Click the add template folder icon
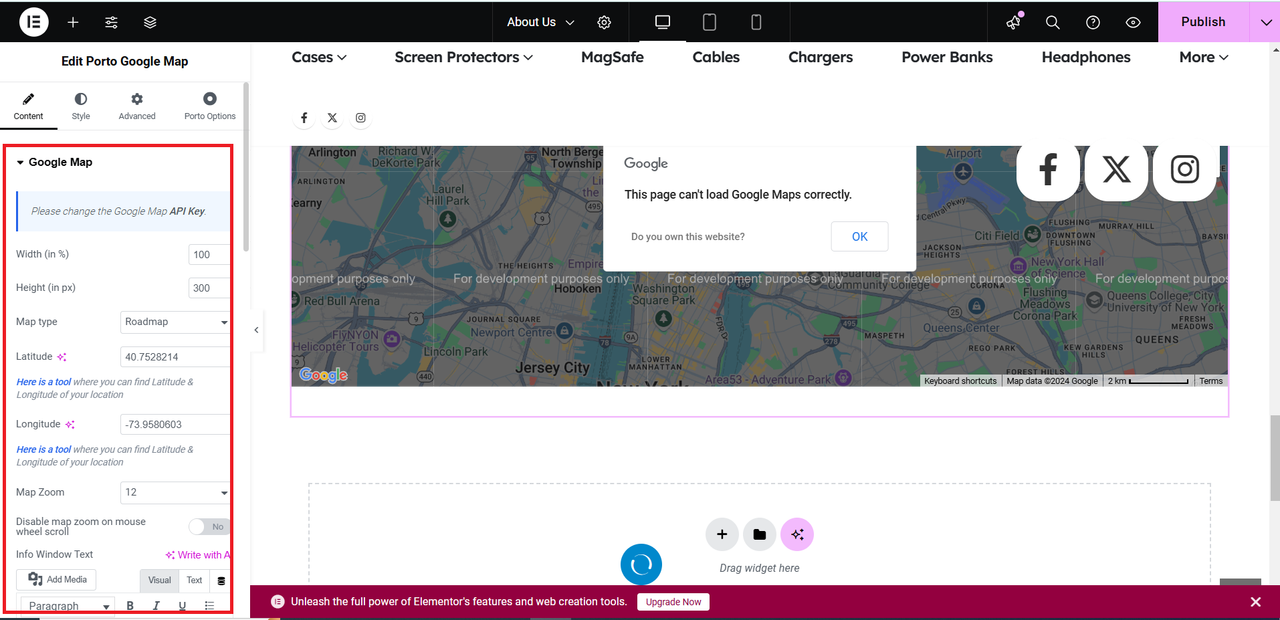This screenshot has height=620, width=1280. tap(759, 535)
